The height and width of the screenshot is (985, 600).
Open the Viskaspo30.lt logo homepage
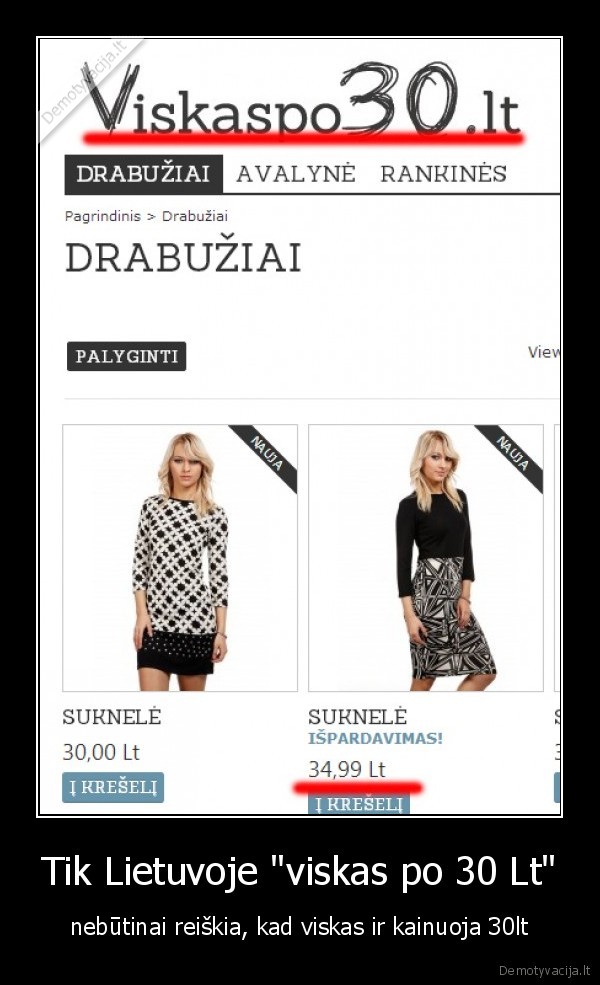302,99
